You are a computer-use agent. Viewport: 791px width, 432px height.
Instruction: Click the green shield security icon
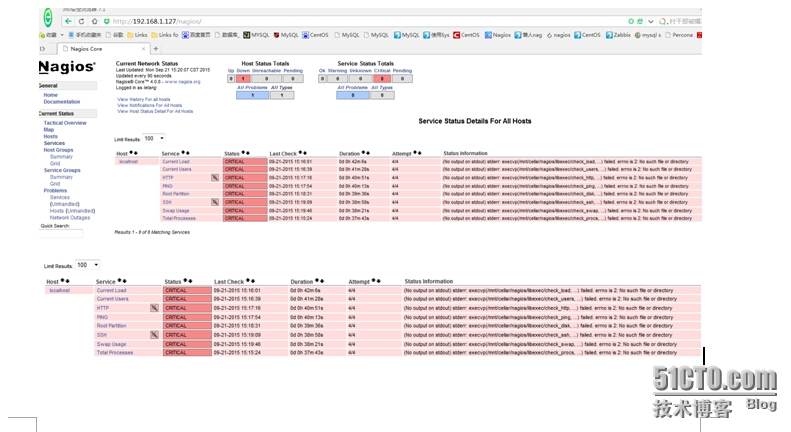click(106, 21)
